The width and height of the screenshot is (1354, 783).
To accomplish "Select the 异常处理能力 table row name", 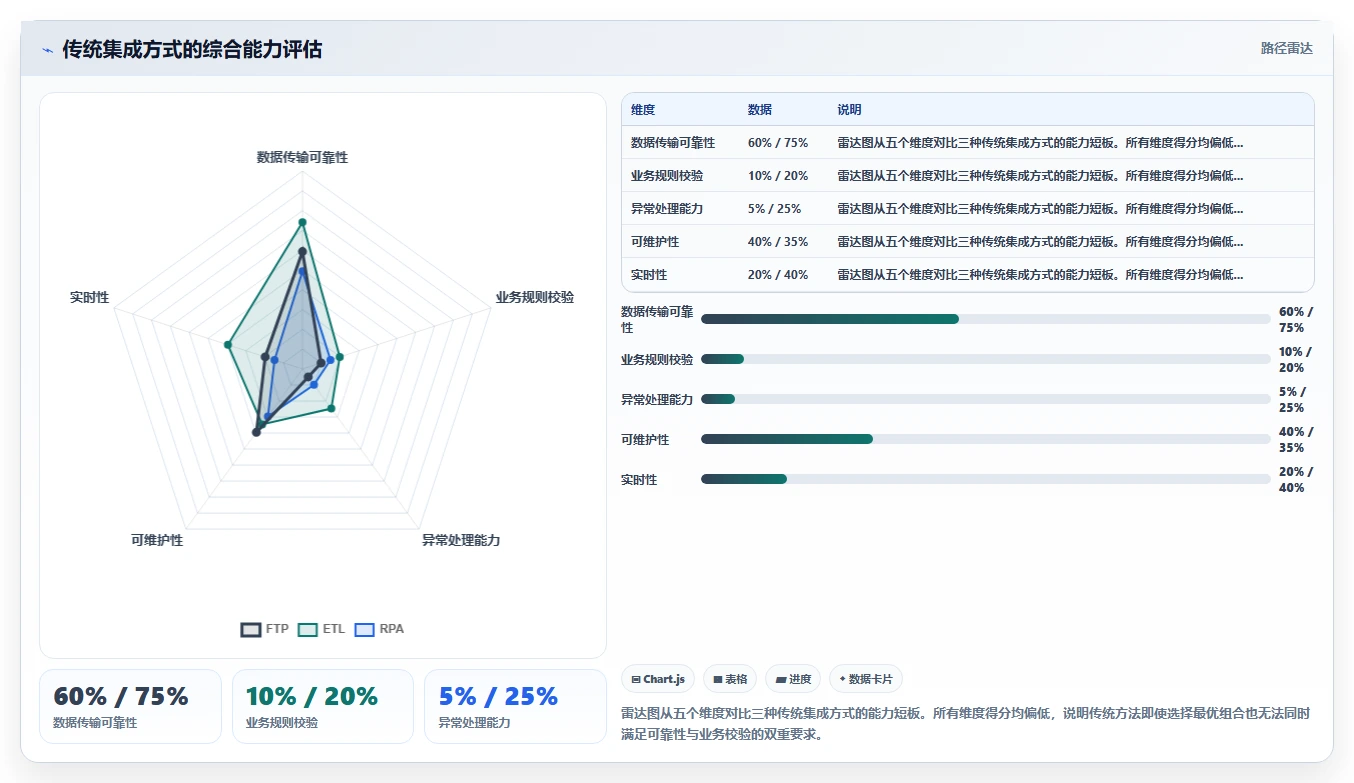I will (x=667, y=209).
